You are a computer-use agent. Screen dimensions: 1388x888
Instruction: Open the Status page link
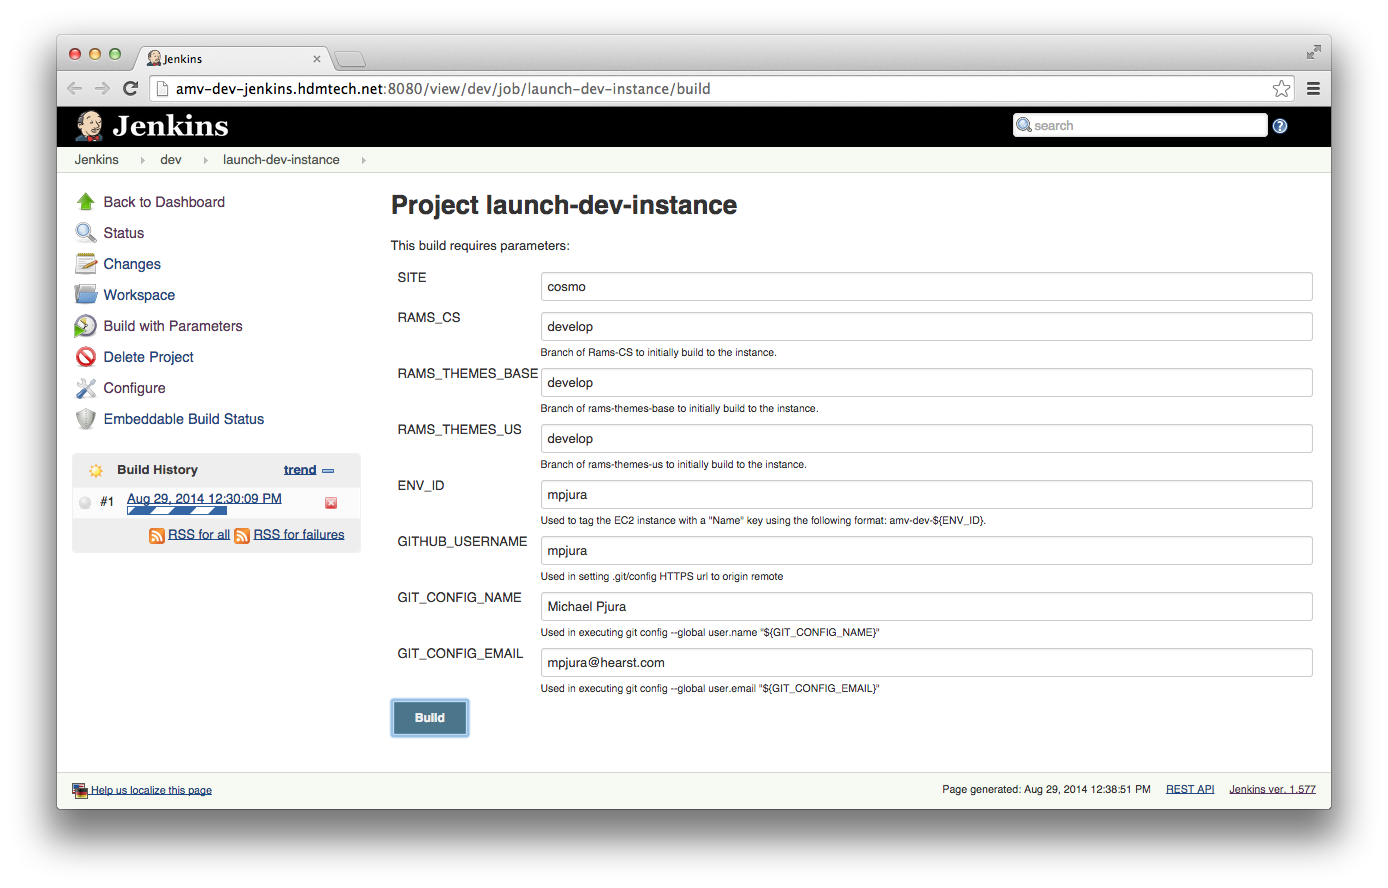pyautogui.click(x=124, y=233)
